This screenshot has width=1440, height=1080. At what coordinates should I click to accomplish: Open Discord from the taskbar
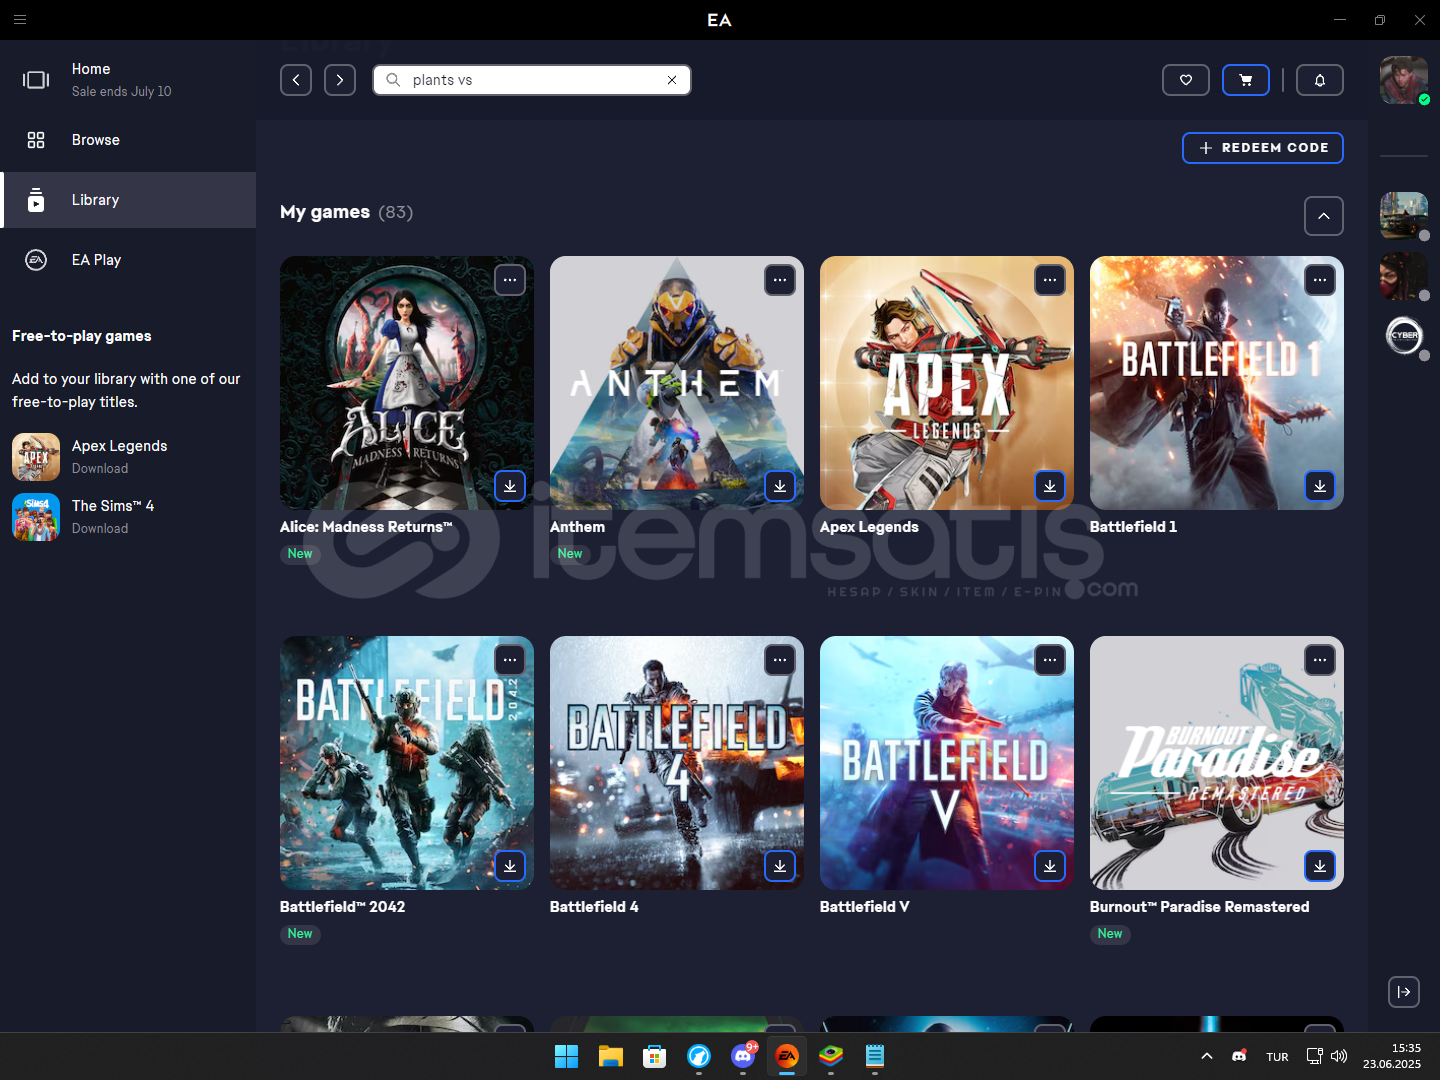click(x=743, y=1056)
